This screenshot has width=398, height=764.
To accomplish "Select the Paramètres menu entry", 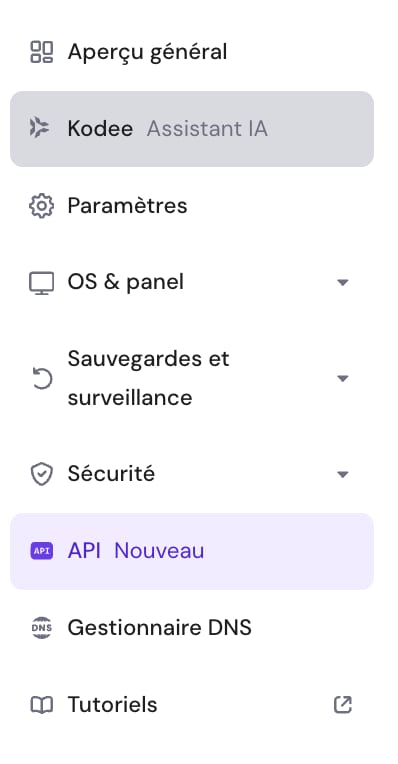I will (192, 206).
